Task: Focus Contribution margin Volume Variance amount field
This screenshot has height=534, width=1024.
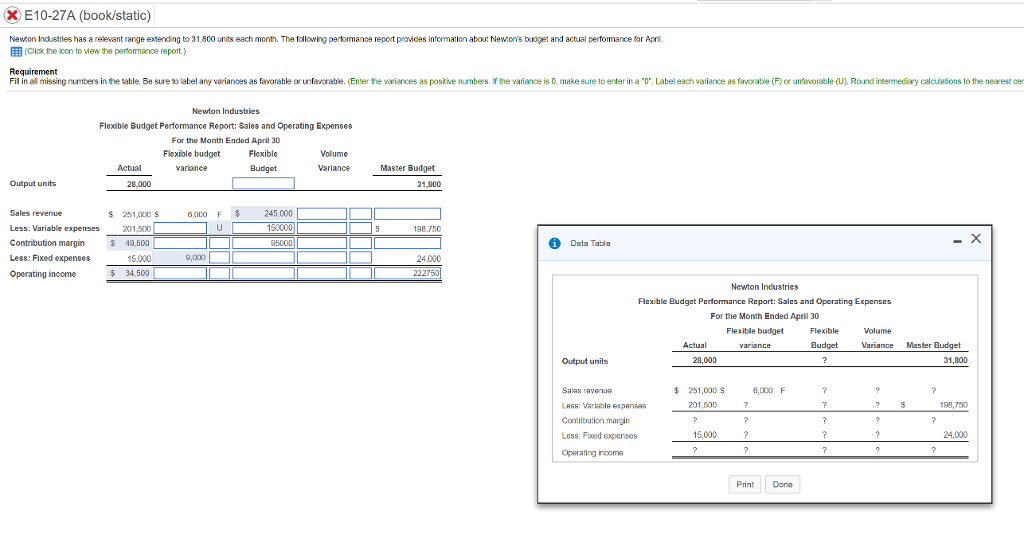Action: 322,243
